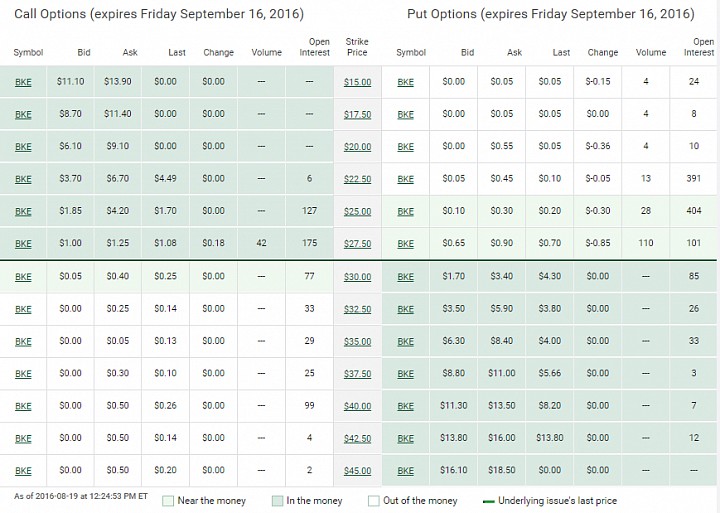Click put volume cell showing 110
Viewport: 720px width, 513px height.
tap(646, 243)
